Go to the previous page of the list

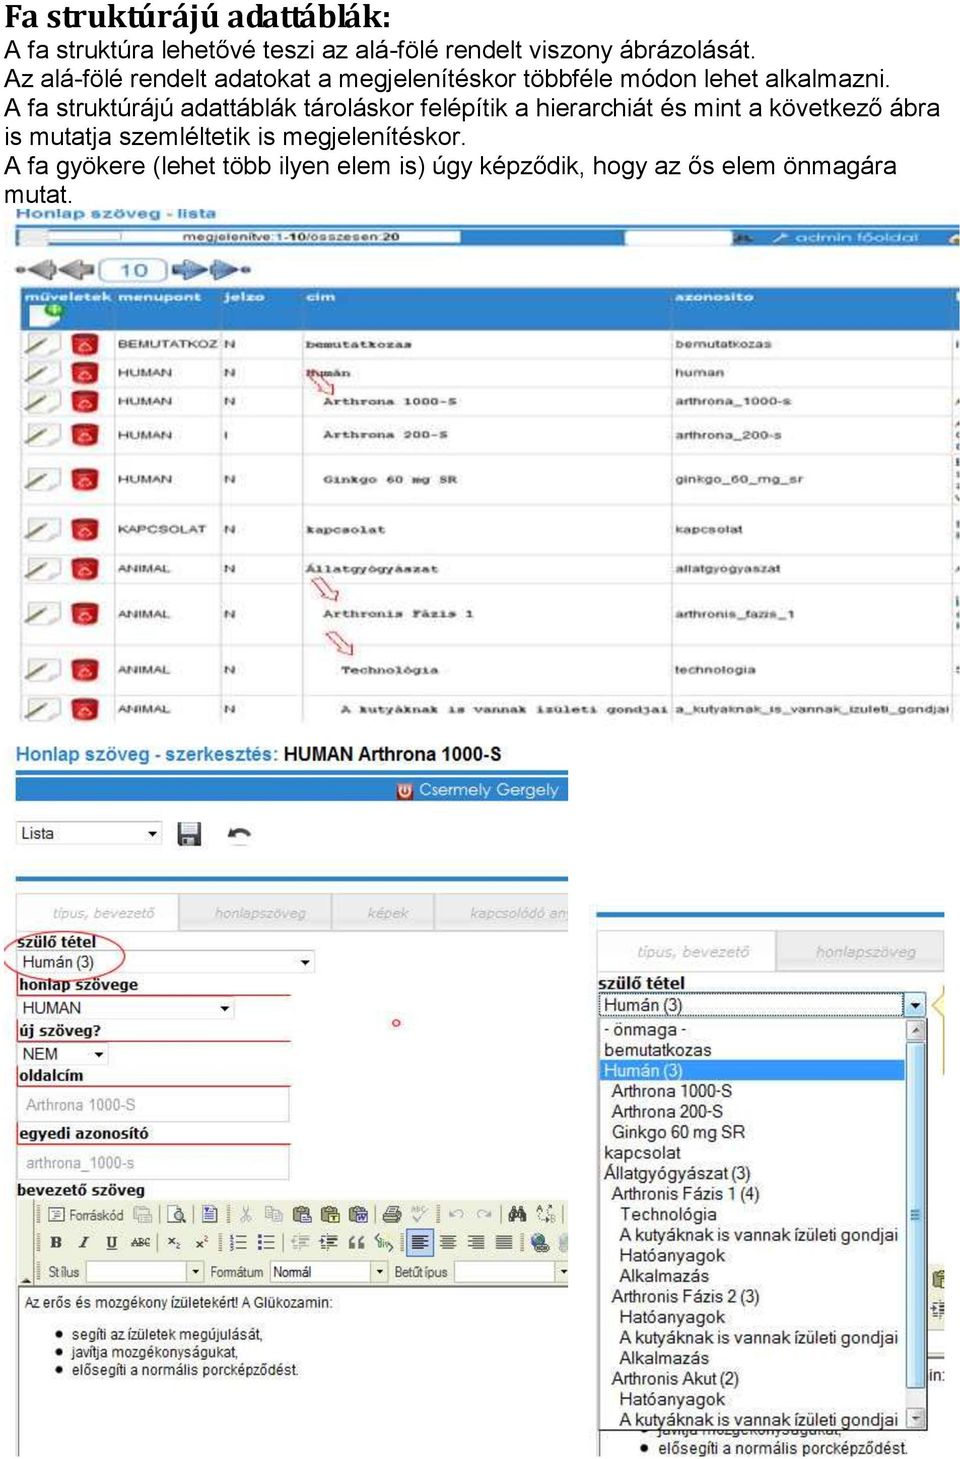77,269
